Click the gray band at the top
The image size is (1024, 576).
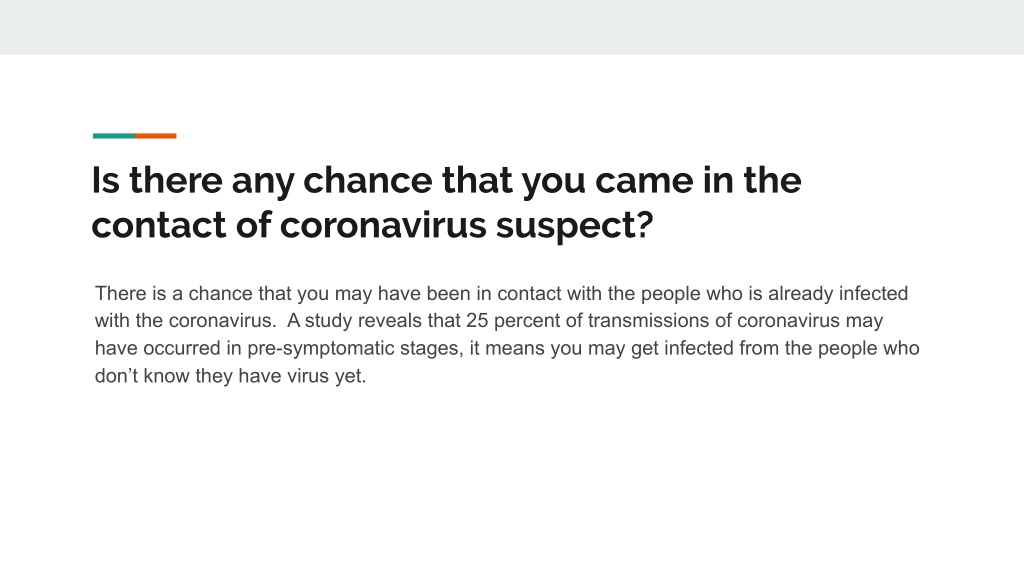[x=512, y=27]
